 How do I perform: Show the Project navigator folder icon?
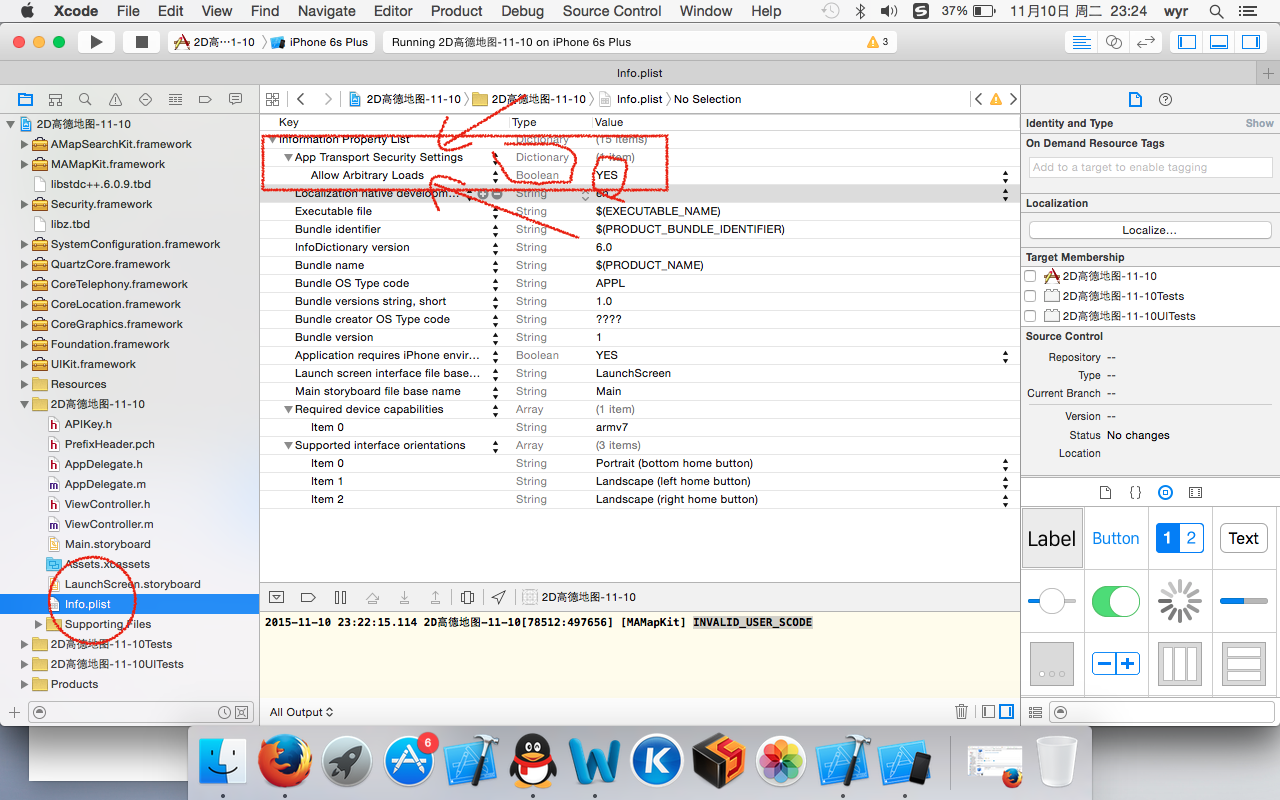pyautogui.click(x=25, y=99)
